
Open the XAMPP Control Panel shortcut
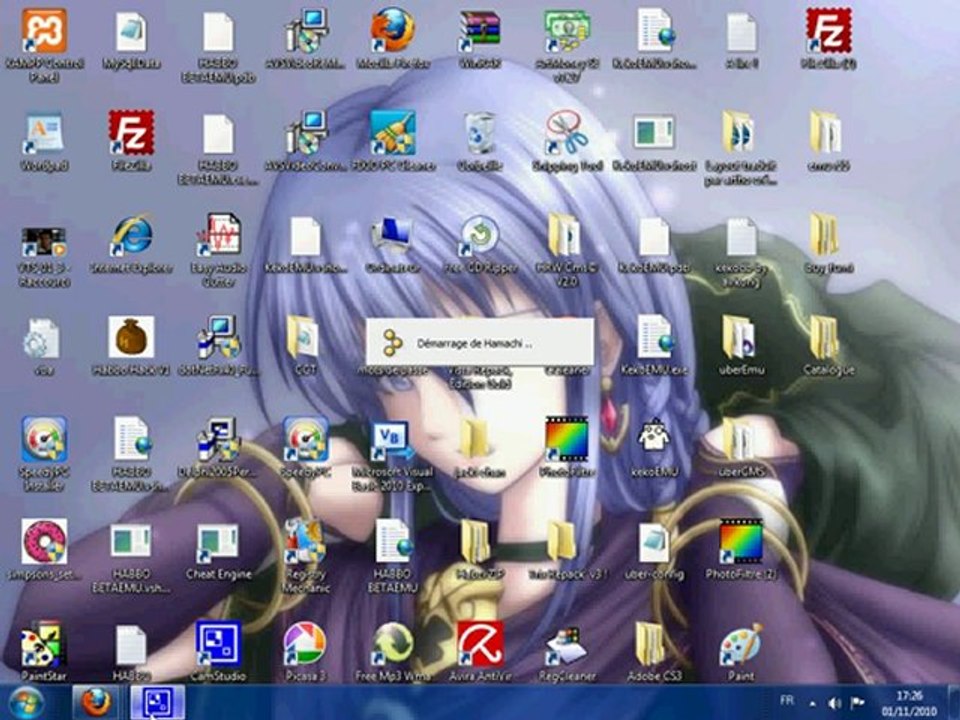pyautogui.click(x=44, y=32)
